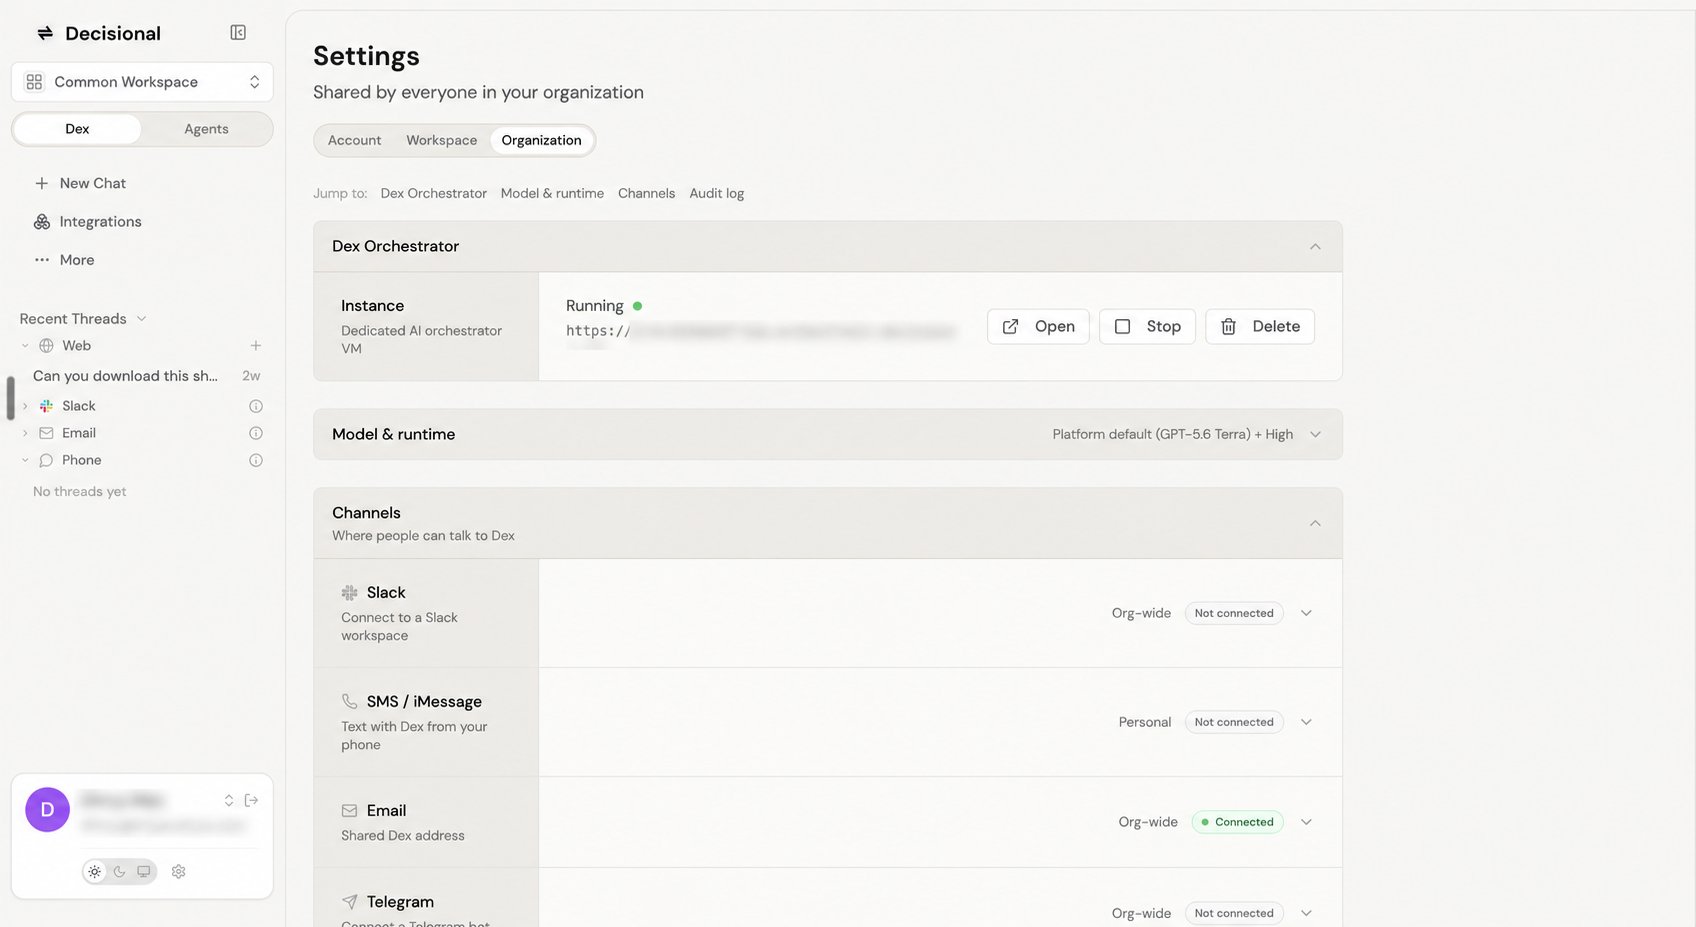1696x927 pixels.
Task: Click the Slack channel logo icon
Action: [349, 593]
